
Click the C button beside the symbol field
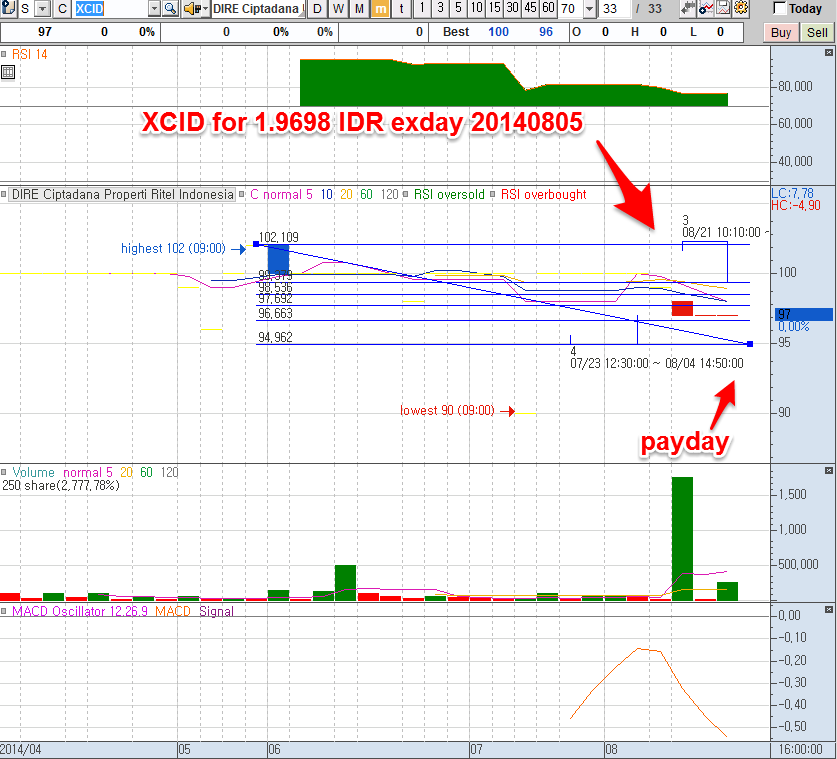pos(62,9)
